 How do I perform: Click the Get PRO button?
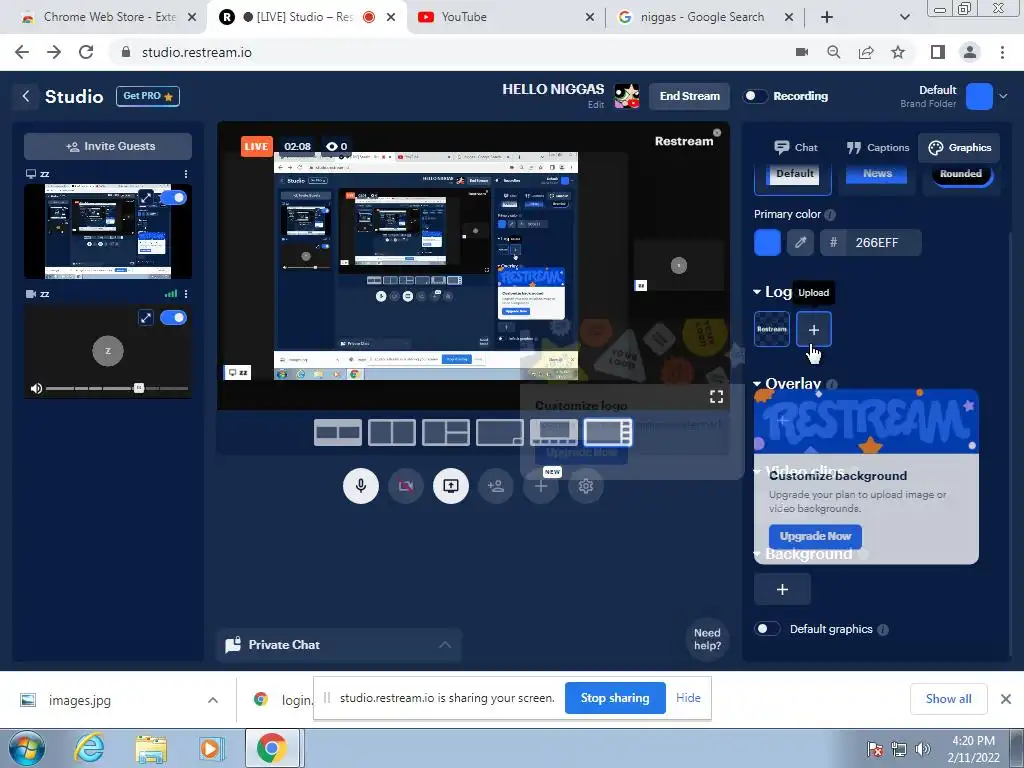(148, 96)
